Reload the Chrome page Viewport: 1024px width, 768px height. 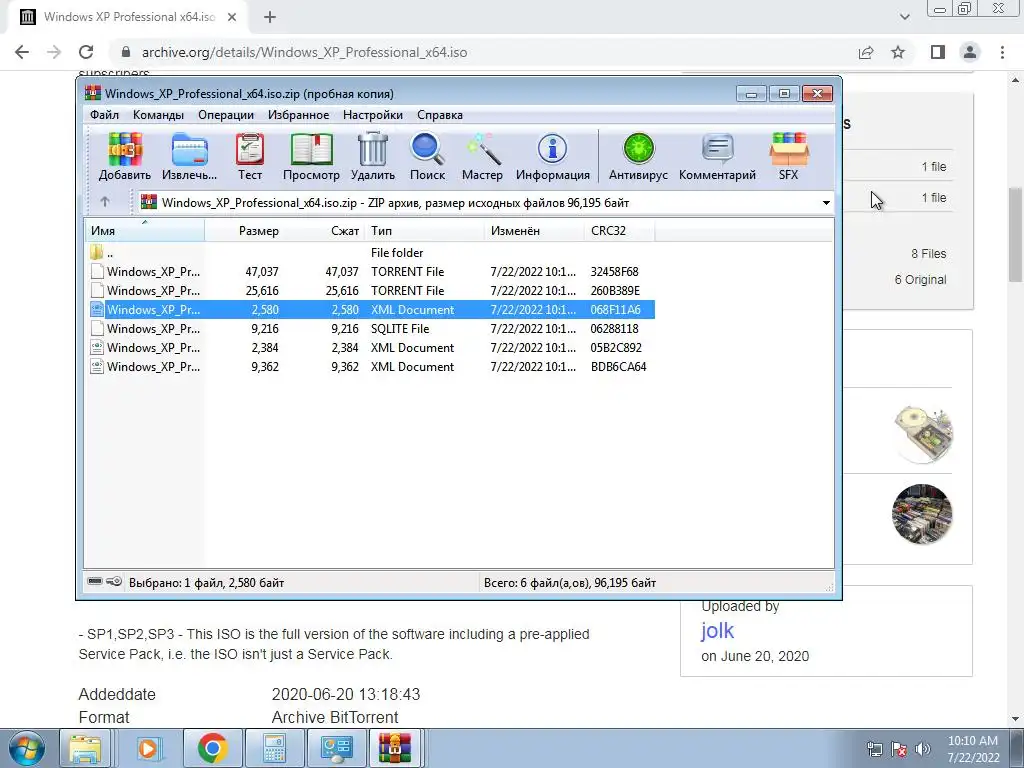tap(86, 52)
